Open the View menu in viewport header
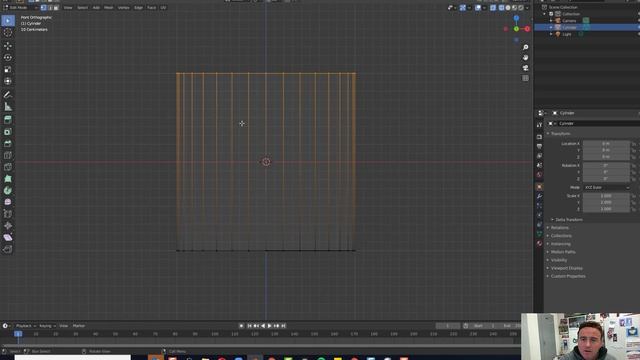The width and height of the screenshot is (640, 360). click(68, 7)
